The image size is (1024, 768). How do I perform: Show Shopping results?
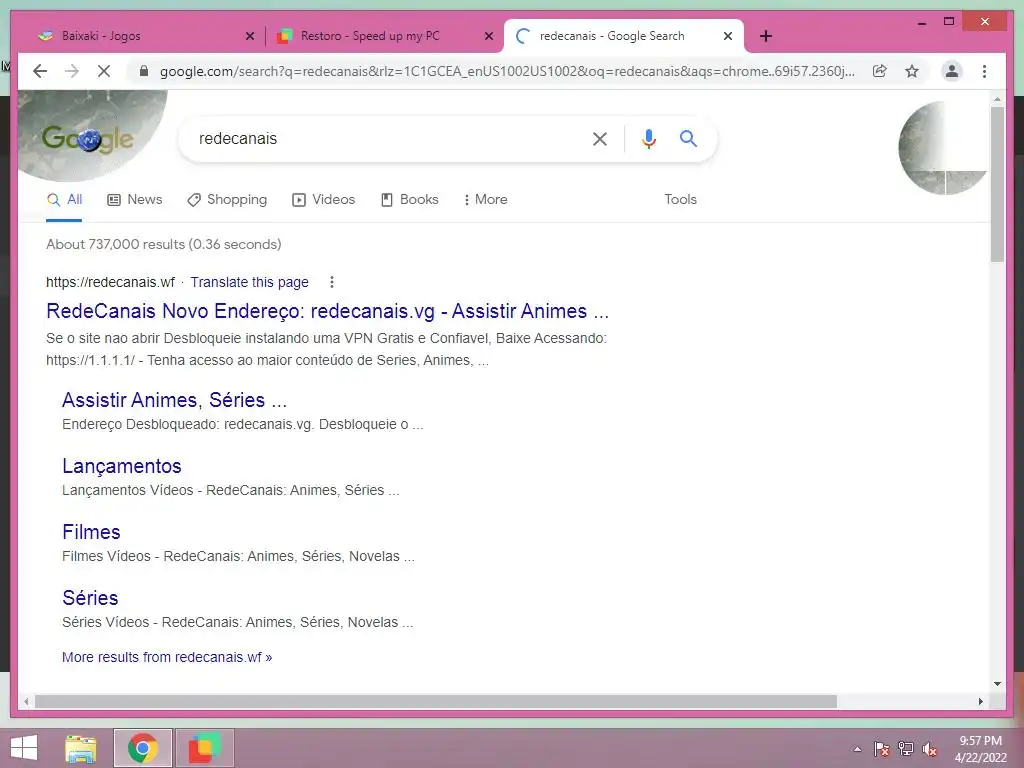(227, 199)
